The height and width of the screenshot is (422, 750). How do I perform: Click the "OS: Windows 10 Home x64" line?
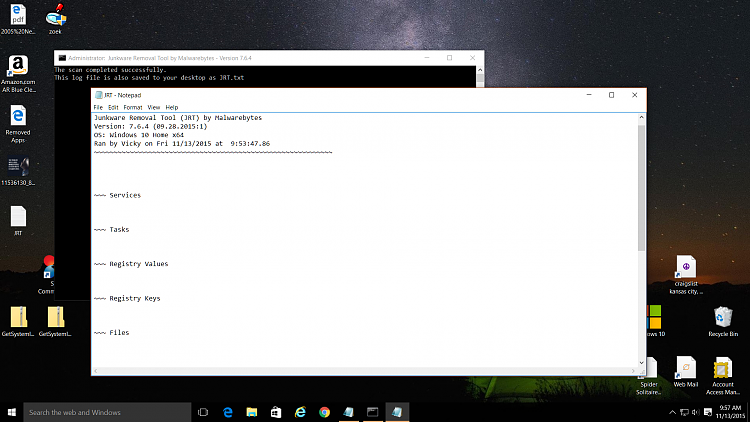tap(139, 135)
